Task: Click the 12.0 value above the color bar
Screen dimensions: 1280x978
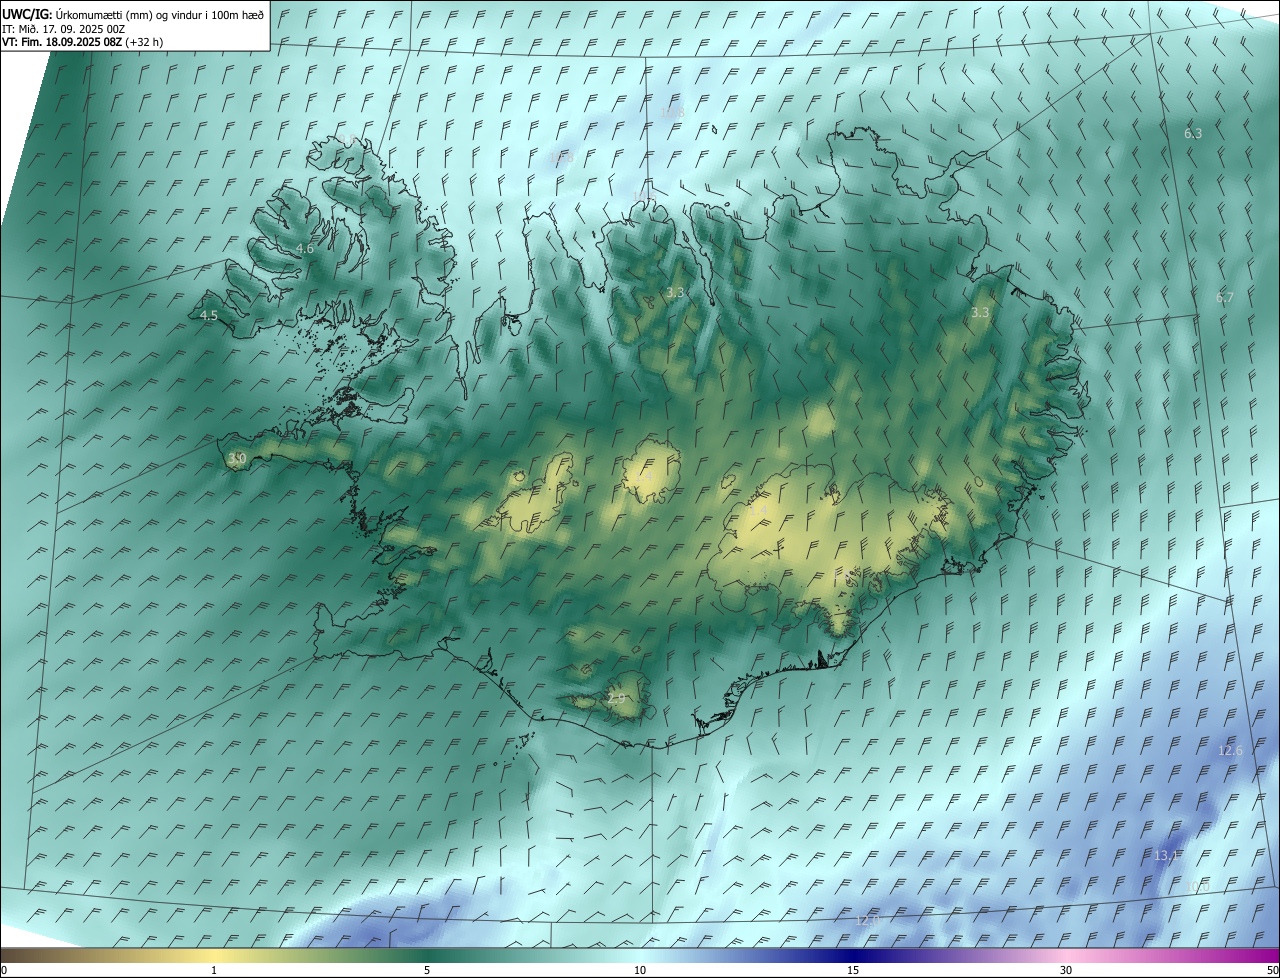Action: [867, 920]
